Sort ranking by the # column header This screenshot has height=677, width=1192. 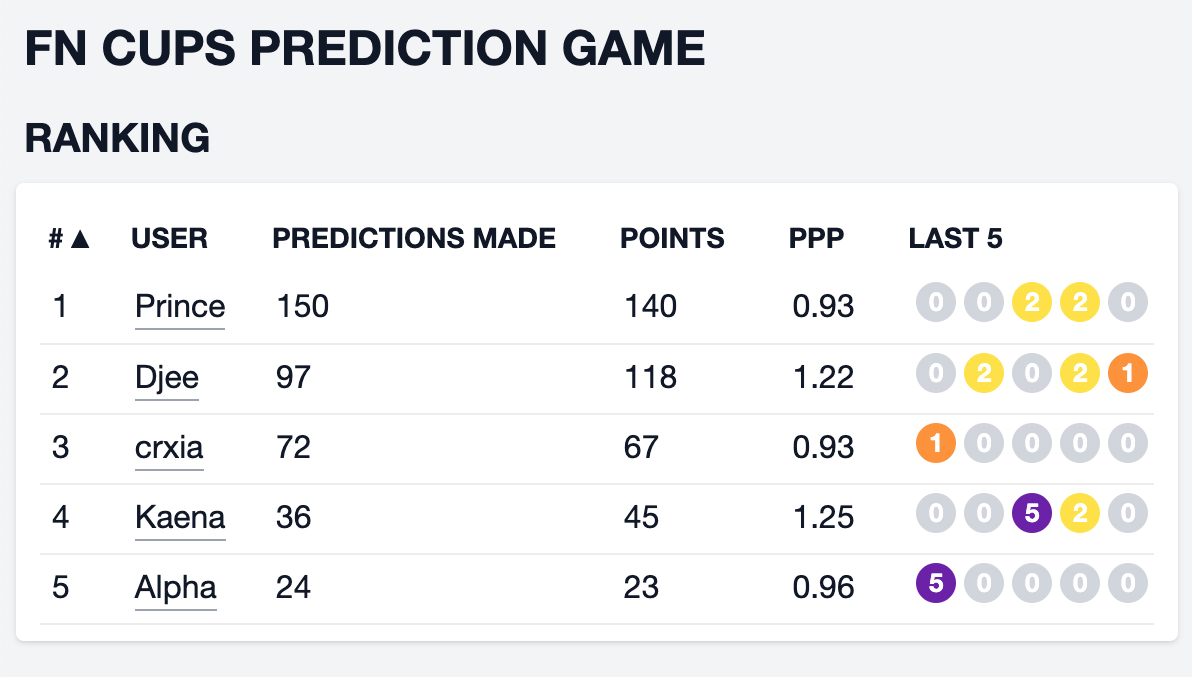pos(70,238)
